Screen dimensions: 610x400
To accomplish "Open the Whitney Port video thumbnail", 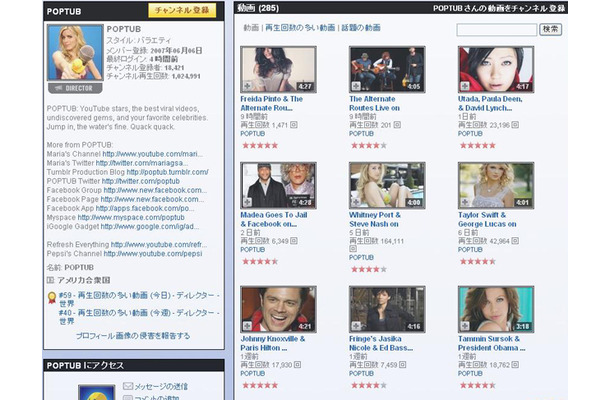I will click(387, 185).
